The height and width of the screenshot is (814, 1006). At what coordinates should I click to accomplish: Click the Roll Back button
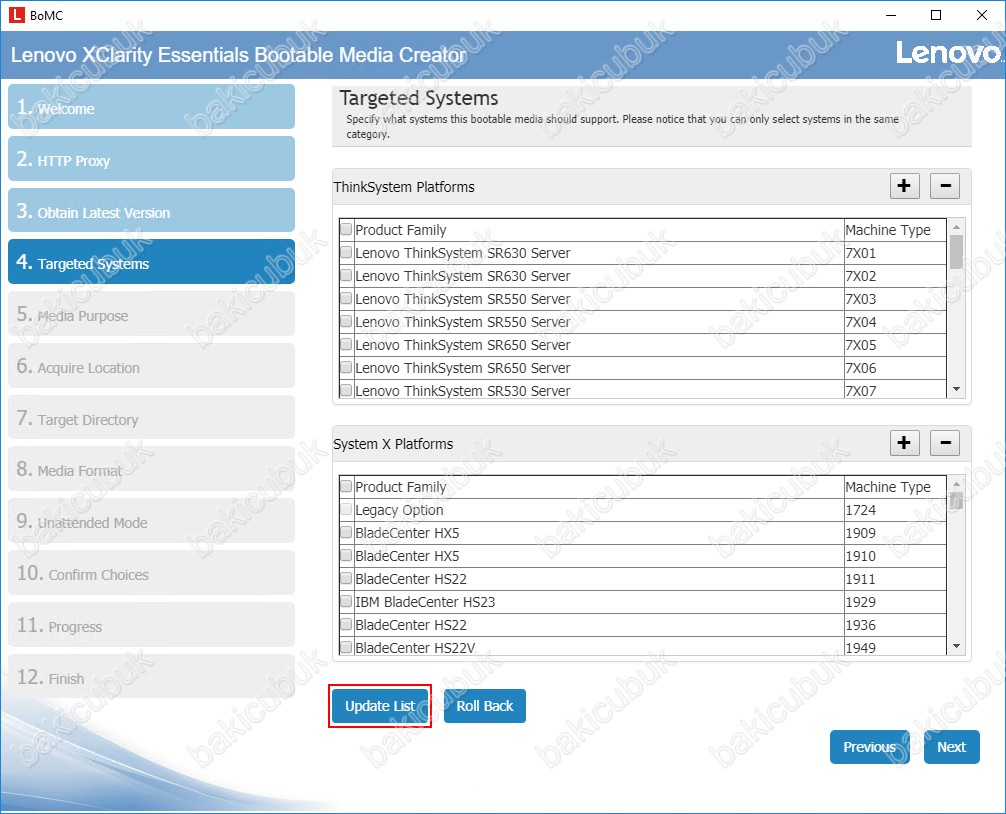click(484, 706)
